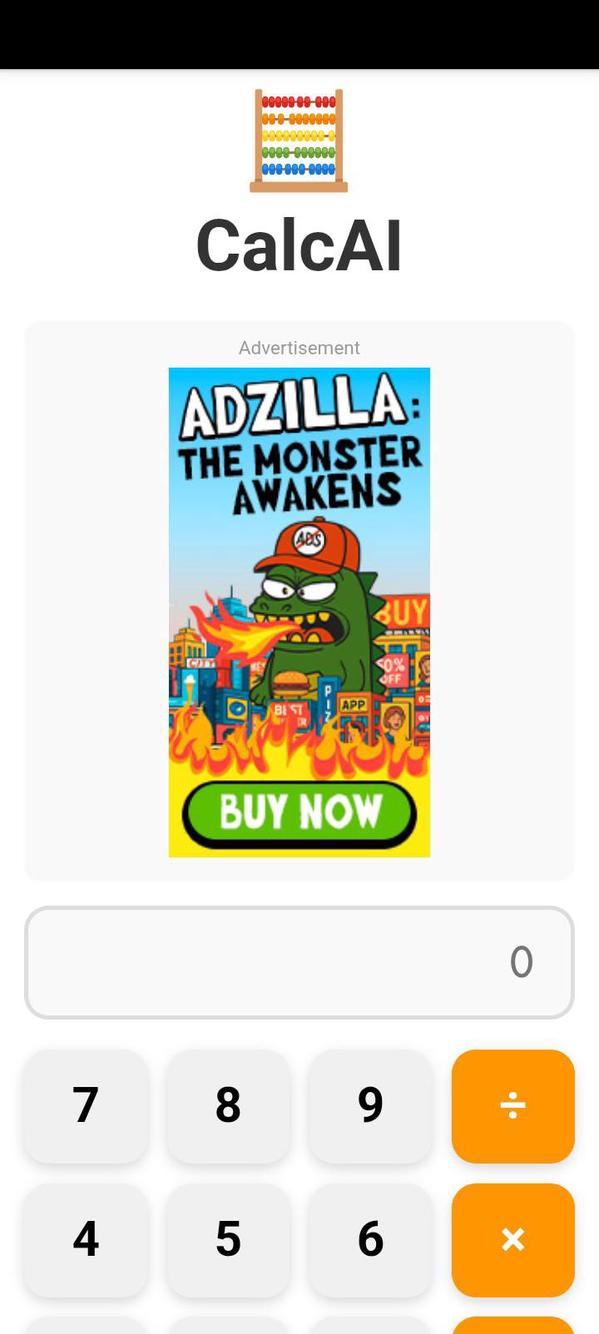The height and width of the screenshot is (1334, 599).
Task: Tap the number 9 key
Action: (371, 1106)
